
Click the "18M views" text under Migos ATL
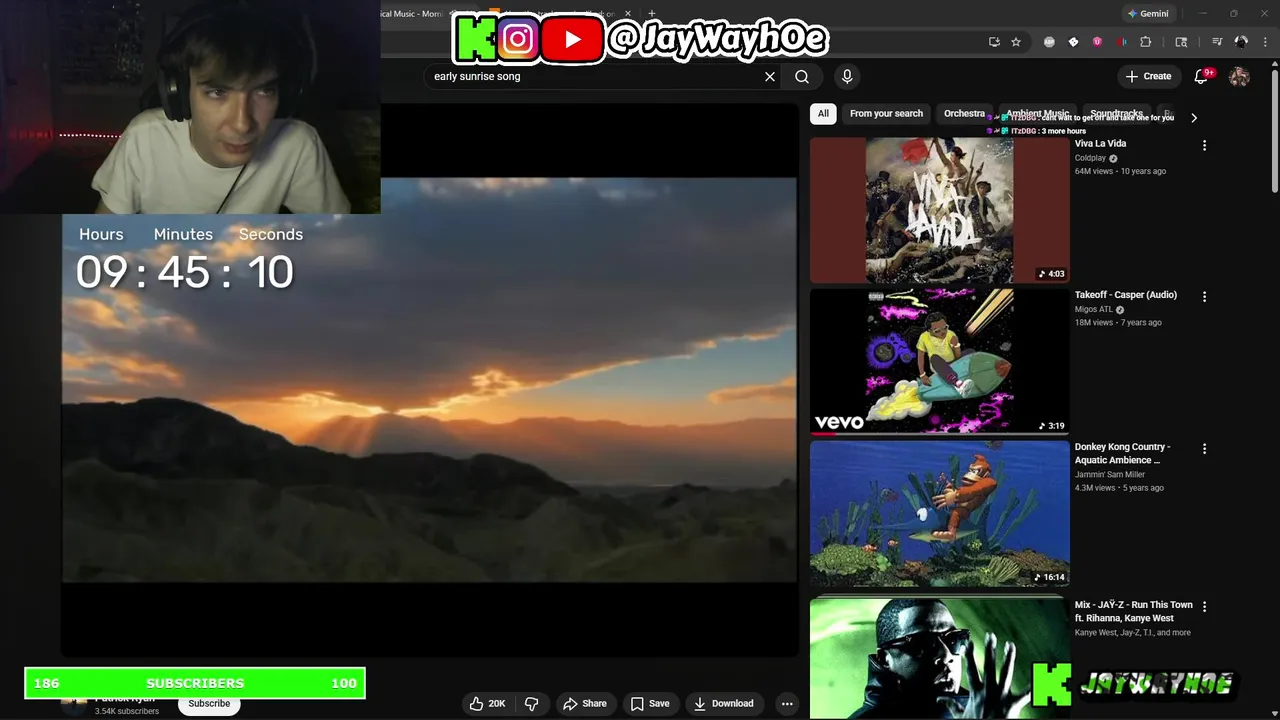[x=1095, y=323]
